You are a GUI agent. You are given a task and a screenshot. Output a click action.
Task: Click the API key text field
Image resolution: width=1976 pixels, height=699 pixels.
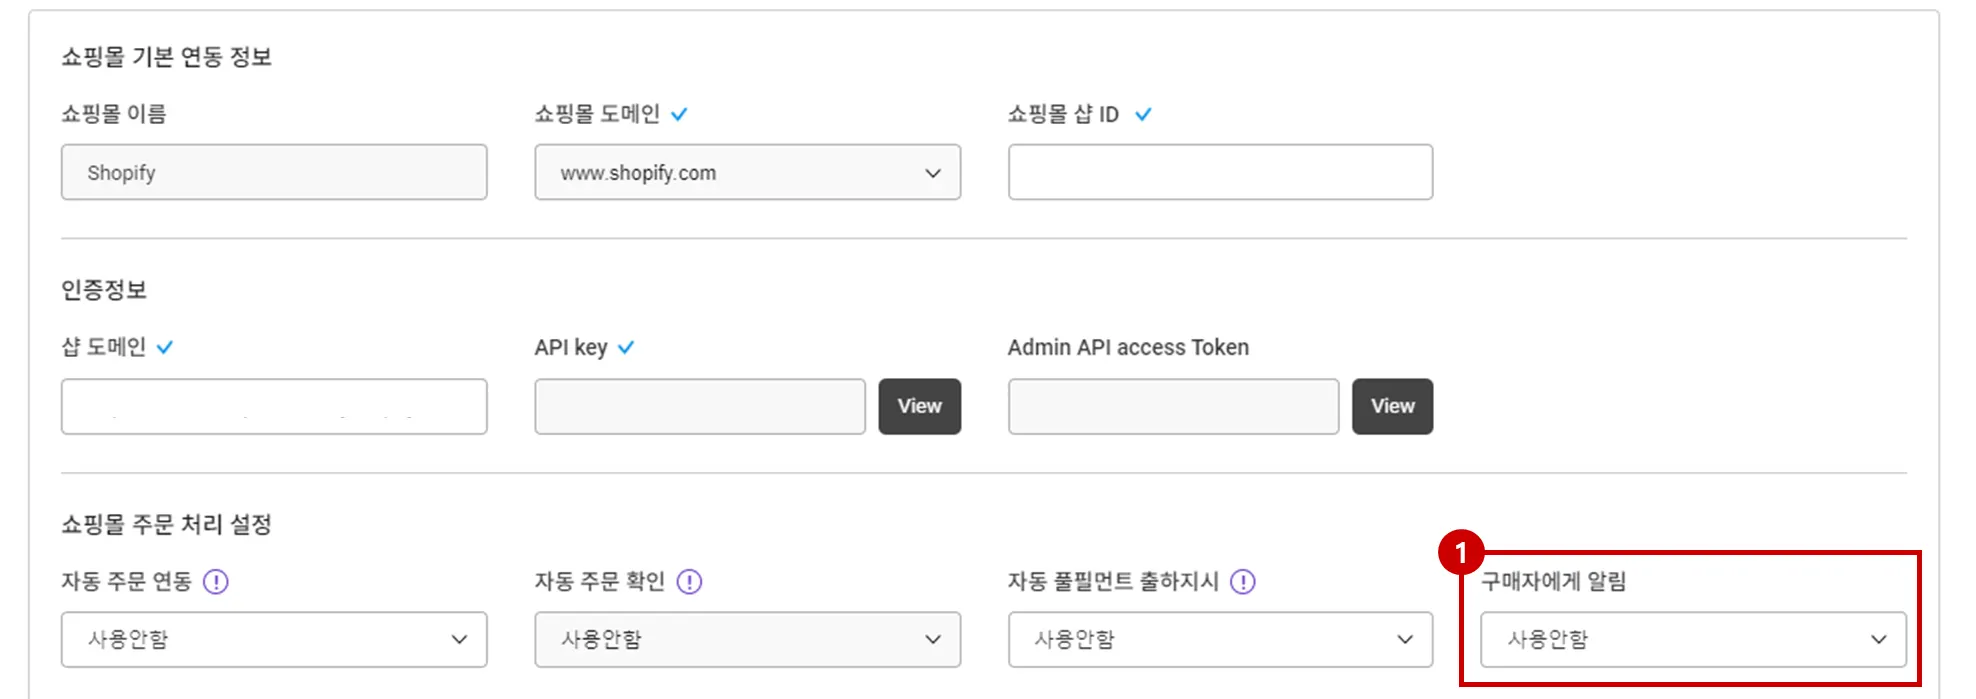pyautogui.click(x=700, y=406)
